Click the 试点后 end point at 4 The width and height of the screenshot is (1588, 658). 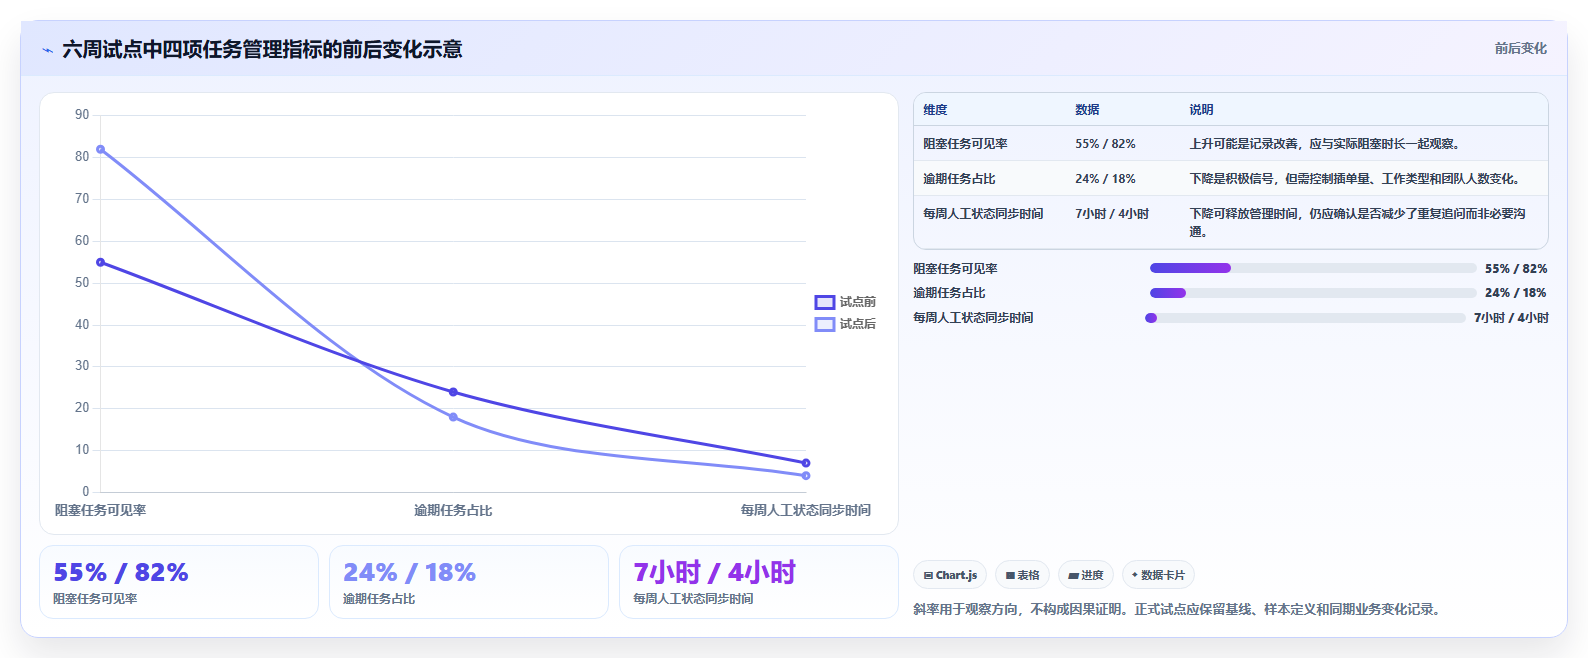(806, 476)
